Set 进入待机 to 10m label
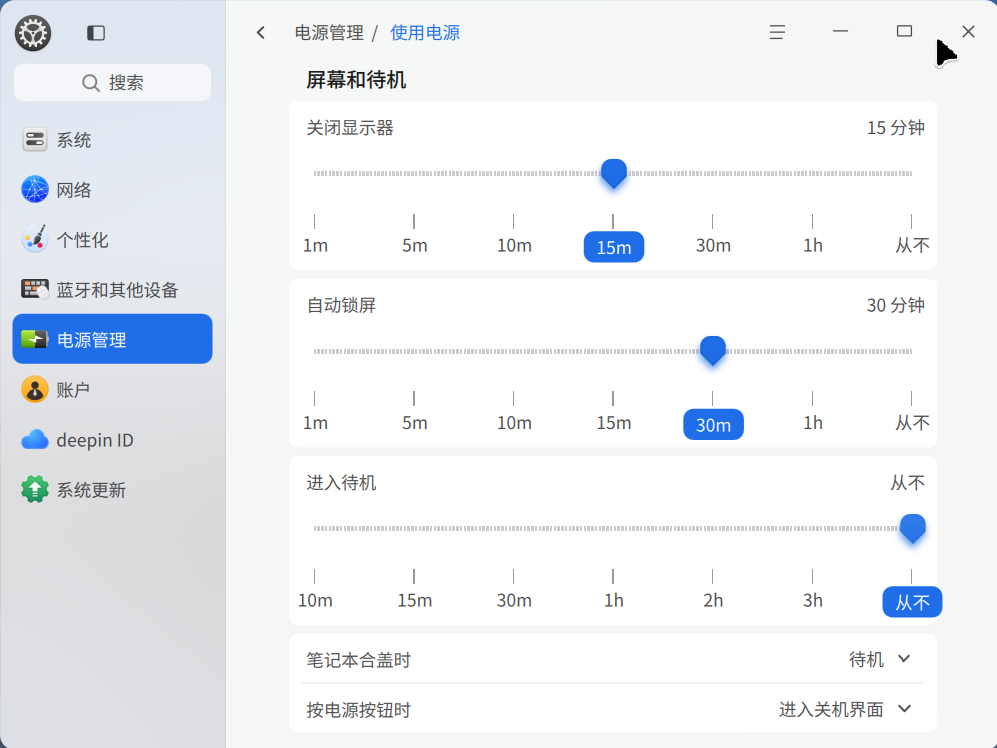This screenshot has height=748, width=997. [x=315, y=600]
